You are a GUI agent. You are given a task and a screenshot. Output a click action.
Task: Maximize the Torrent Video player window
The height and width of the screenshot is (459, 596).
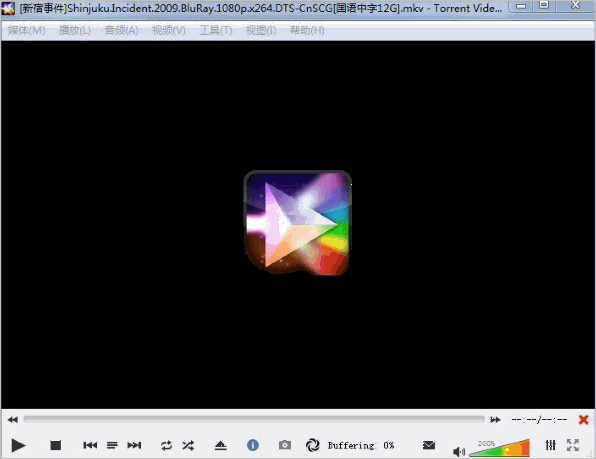pos(544,5)
